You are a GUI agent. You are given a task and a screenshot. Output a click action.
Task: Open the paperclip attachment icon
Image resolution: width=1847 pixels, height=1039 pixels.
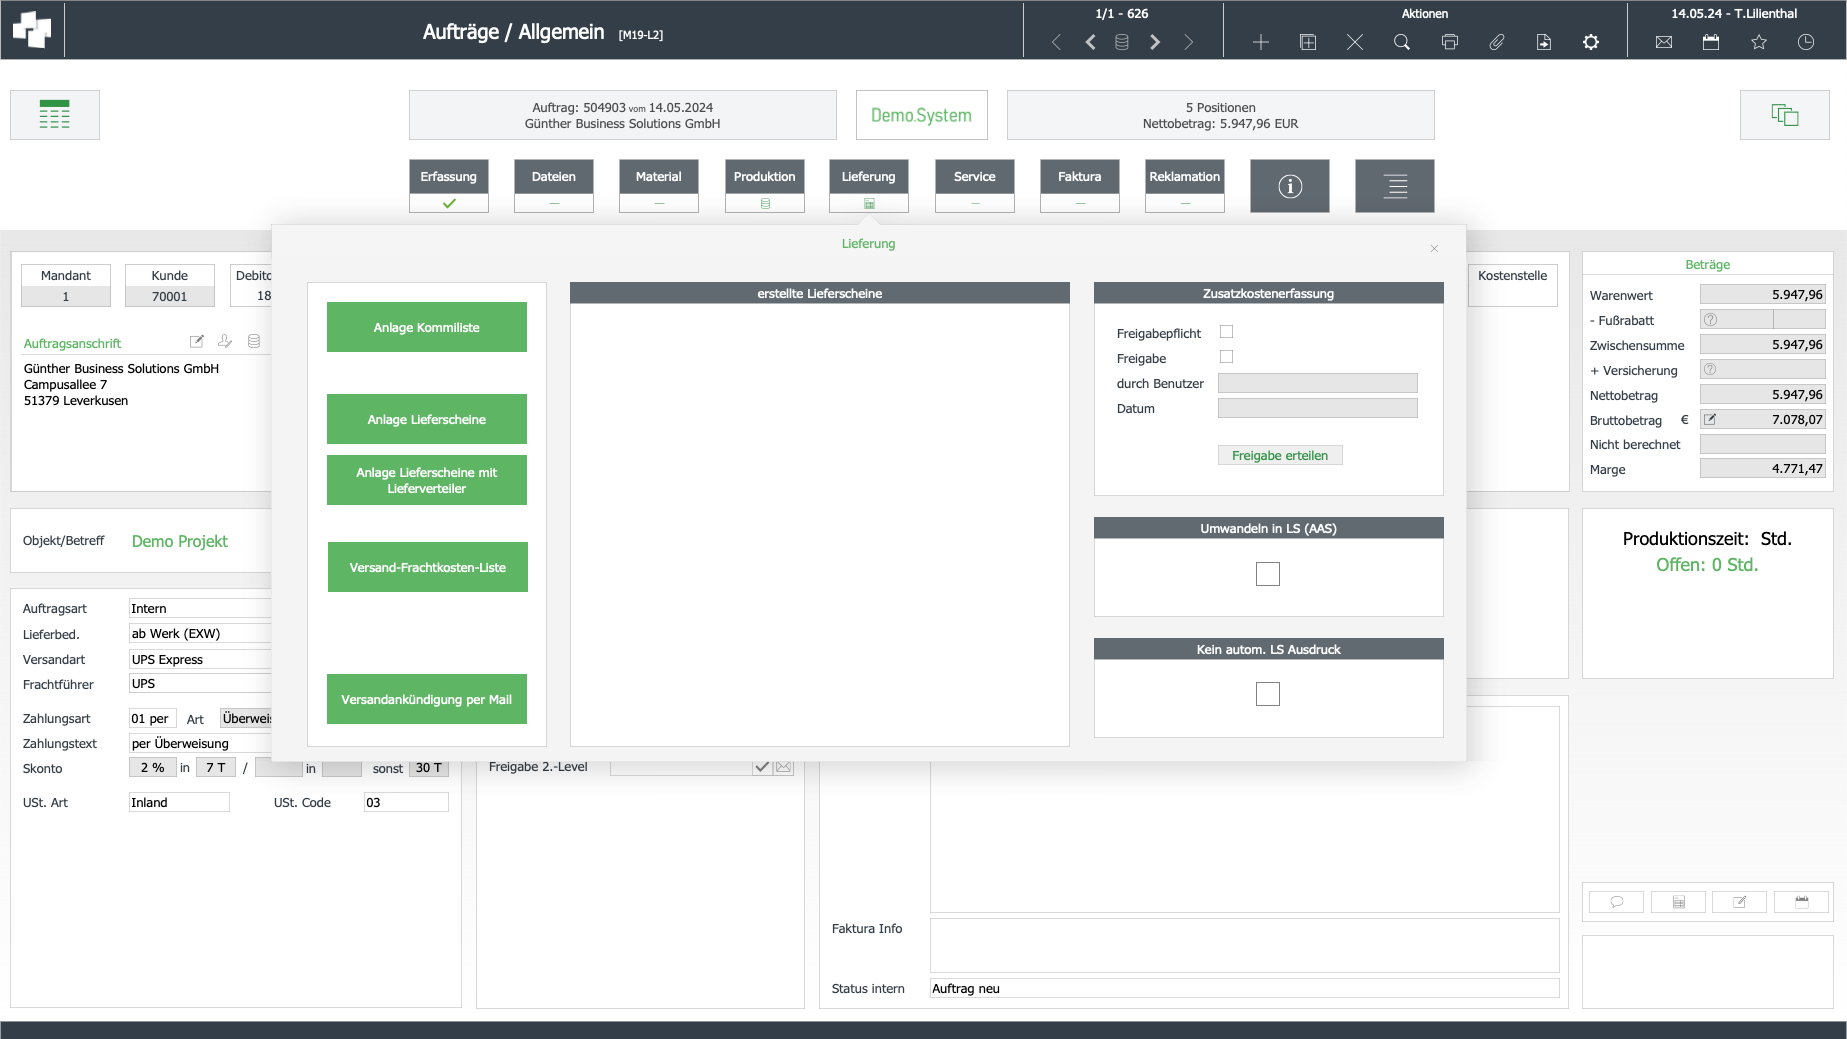click(1497, 42)
